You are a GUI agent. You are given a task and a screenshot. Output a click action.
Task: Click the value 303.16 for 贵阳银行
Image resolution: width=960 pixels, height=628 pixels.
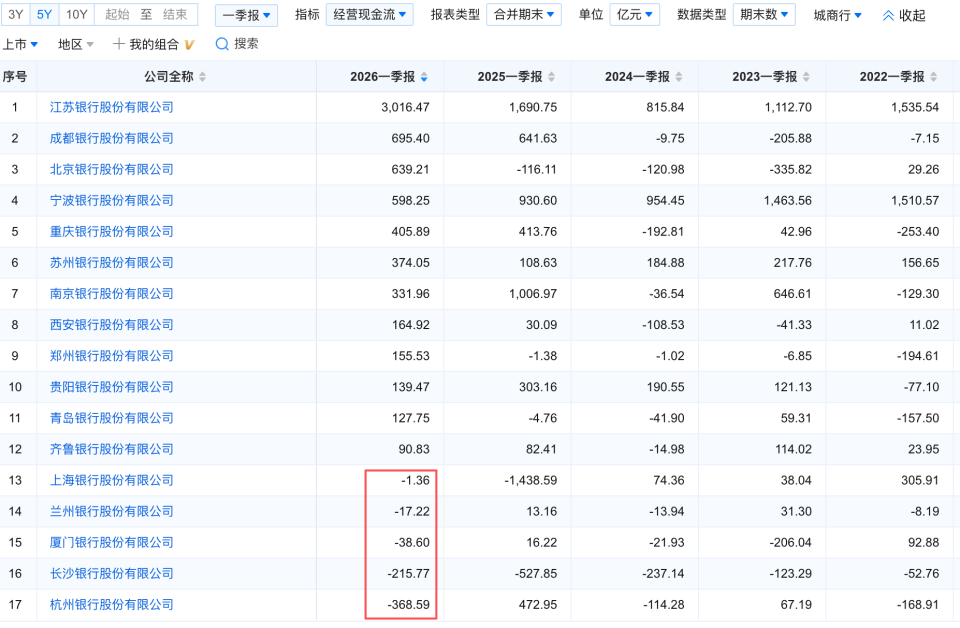(538, 387)
